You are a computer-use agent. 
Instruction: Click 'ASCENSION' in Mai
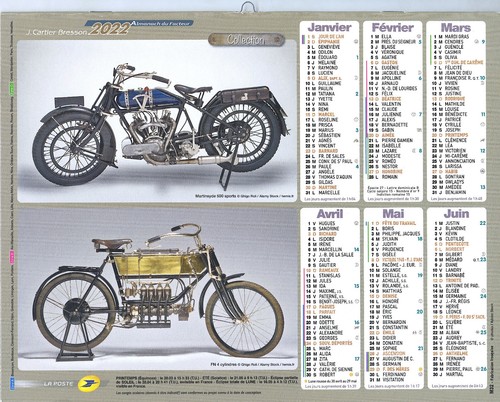pyautogui.click(x=394, y=353)
